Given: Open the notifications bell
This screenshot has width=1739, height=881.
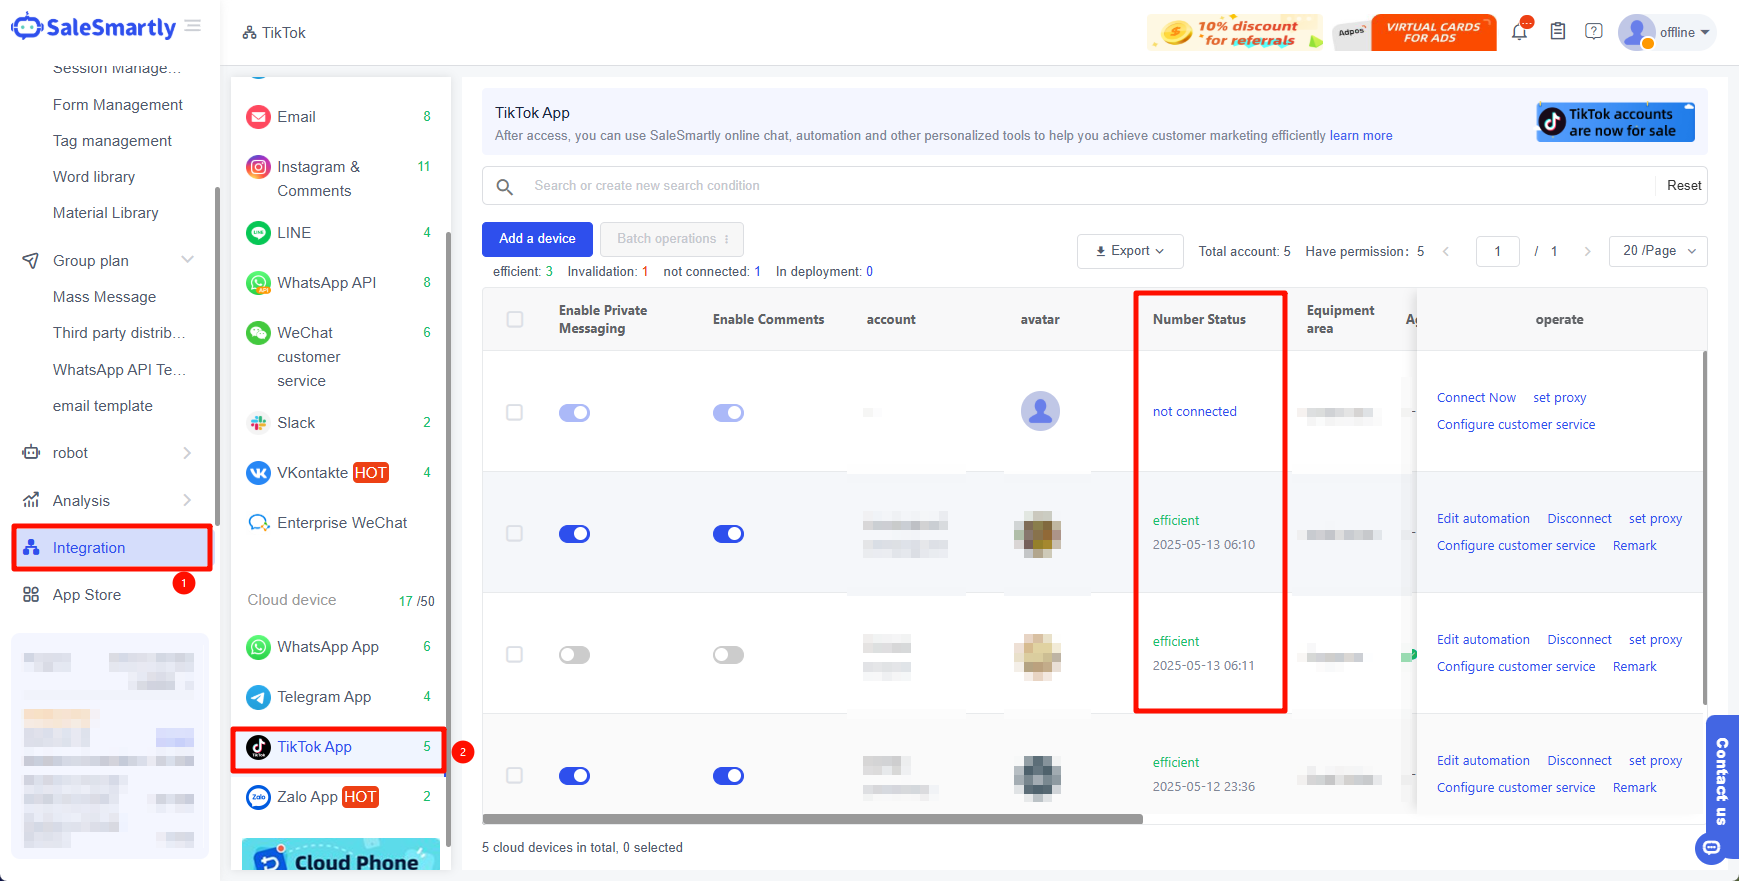Looking at the screenshot, I should coord(1519,32).
